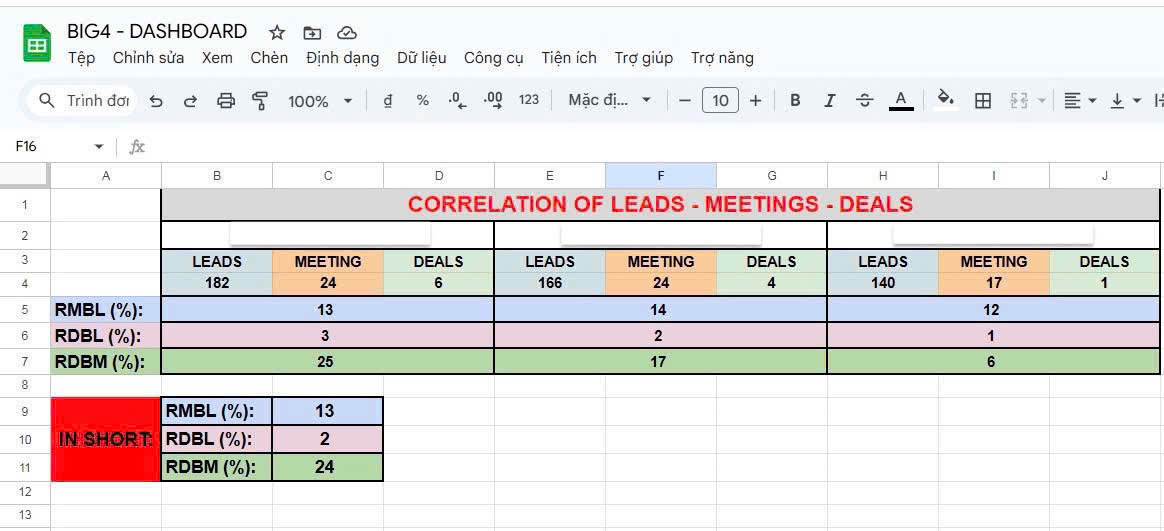Open the zoom 100% dropdown

coord(320,102)
